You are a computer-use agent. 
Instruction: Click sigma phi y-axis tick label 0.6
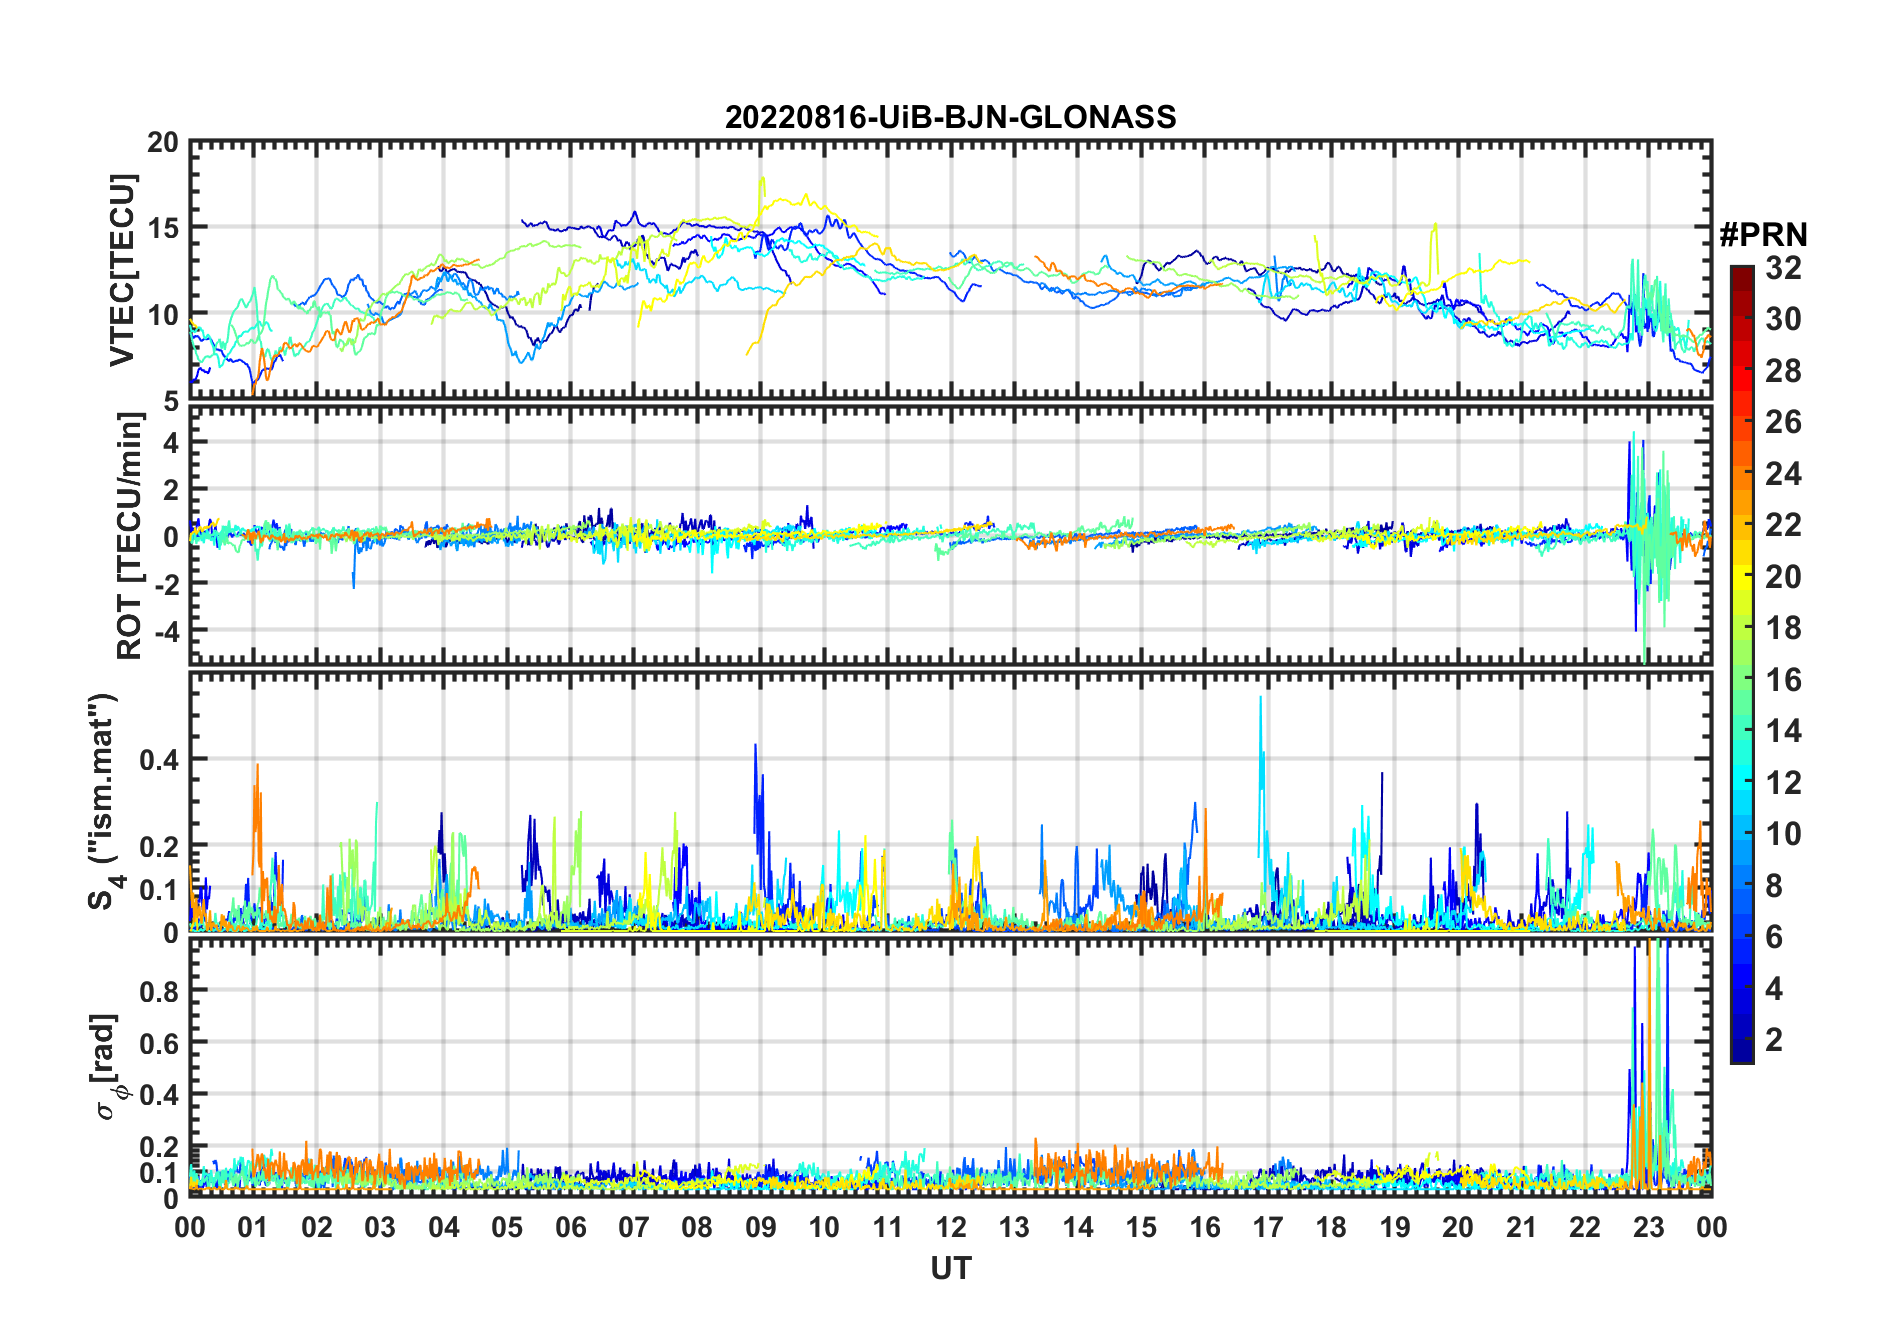click(160, 1043)
